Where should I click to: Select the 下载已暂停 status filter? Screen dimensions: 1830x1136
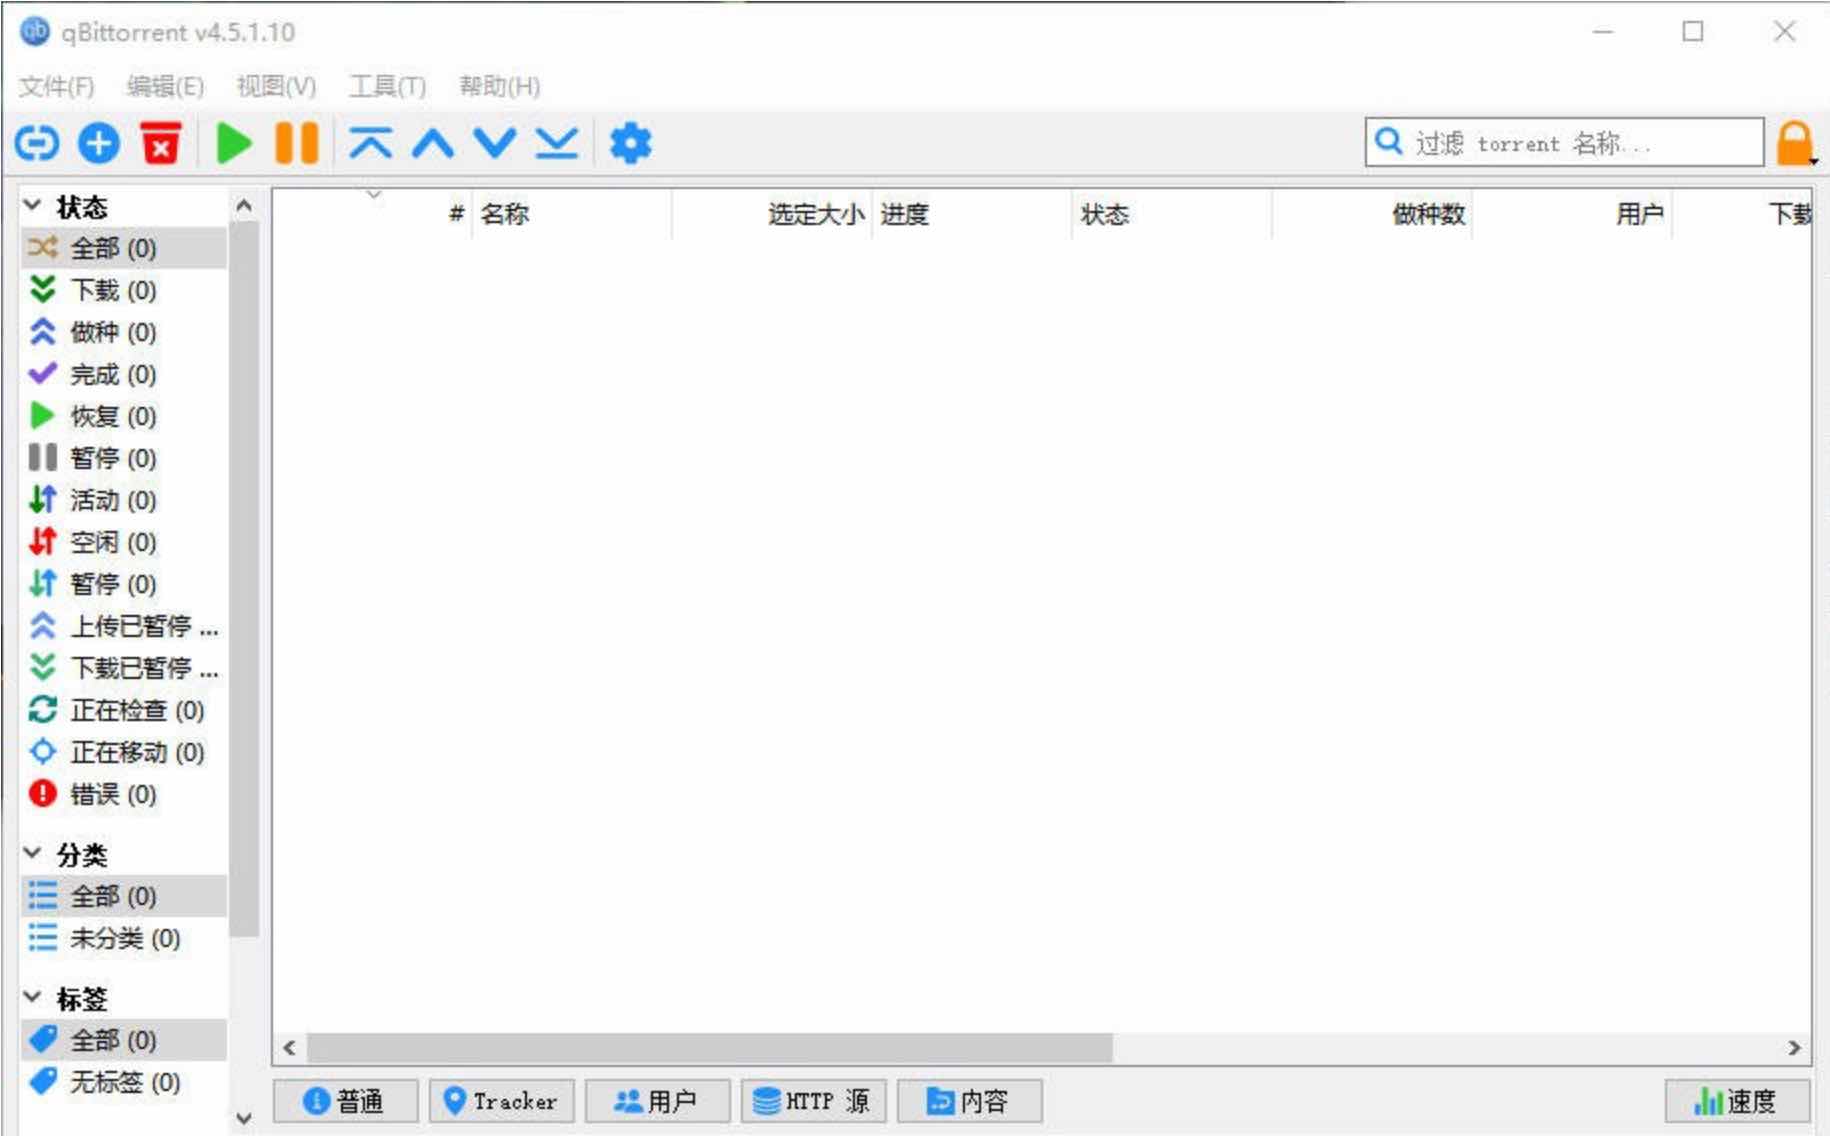pyautogui.click(x=124, y=668)
